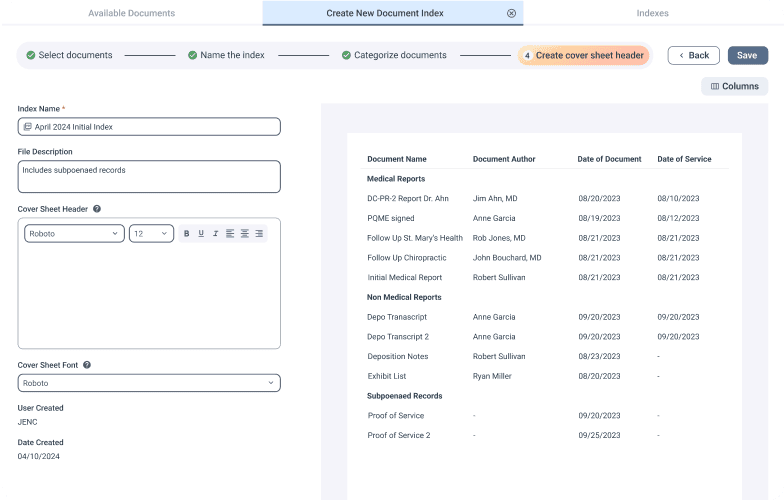The height and width of the screenshot is (501, 784).
Task: Select the Initial Medical Report row
Action: (x=544, y=278)
